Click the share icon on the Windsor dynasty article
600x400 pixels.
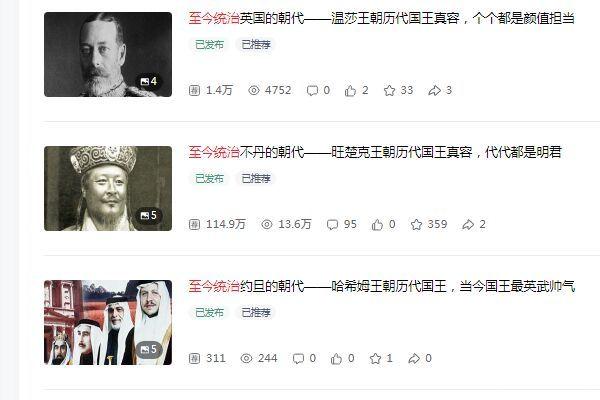434,90
